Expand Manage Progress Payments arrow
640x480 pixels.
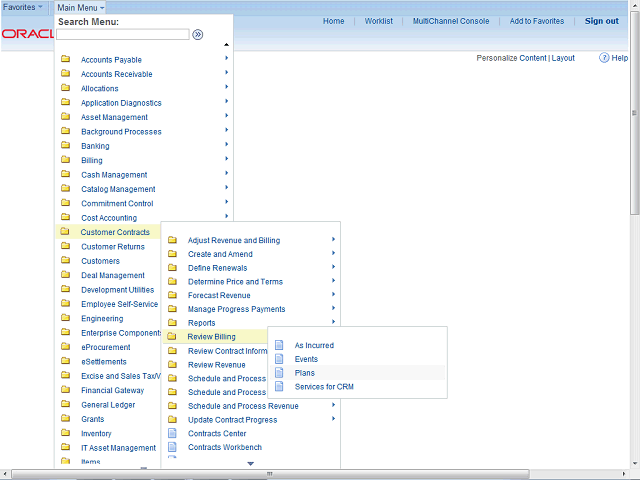[x=333, y=308]
